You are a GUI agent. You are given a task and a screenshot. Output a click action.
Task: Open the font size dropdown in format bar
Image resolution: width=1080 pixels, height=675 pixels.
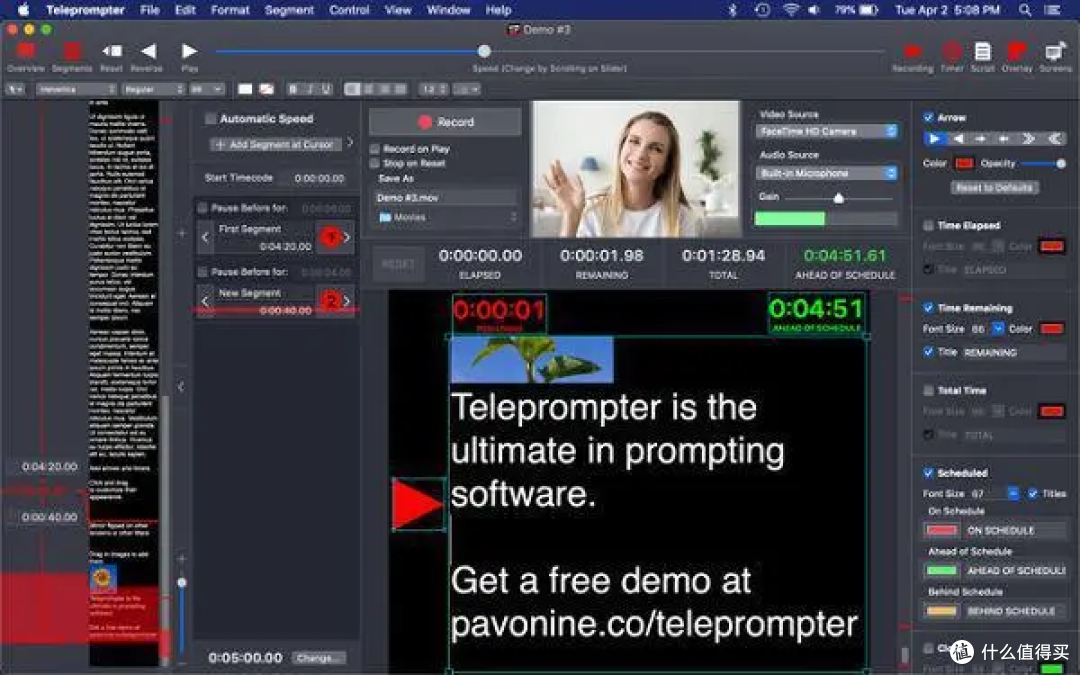[207, 89]
